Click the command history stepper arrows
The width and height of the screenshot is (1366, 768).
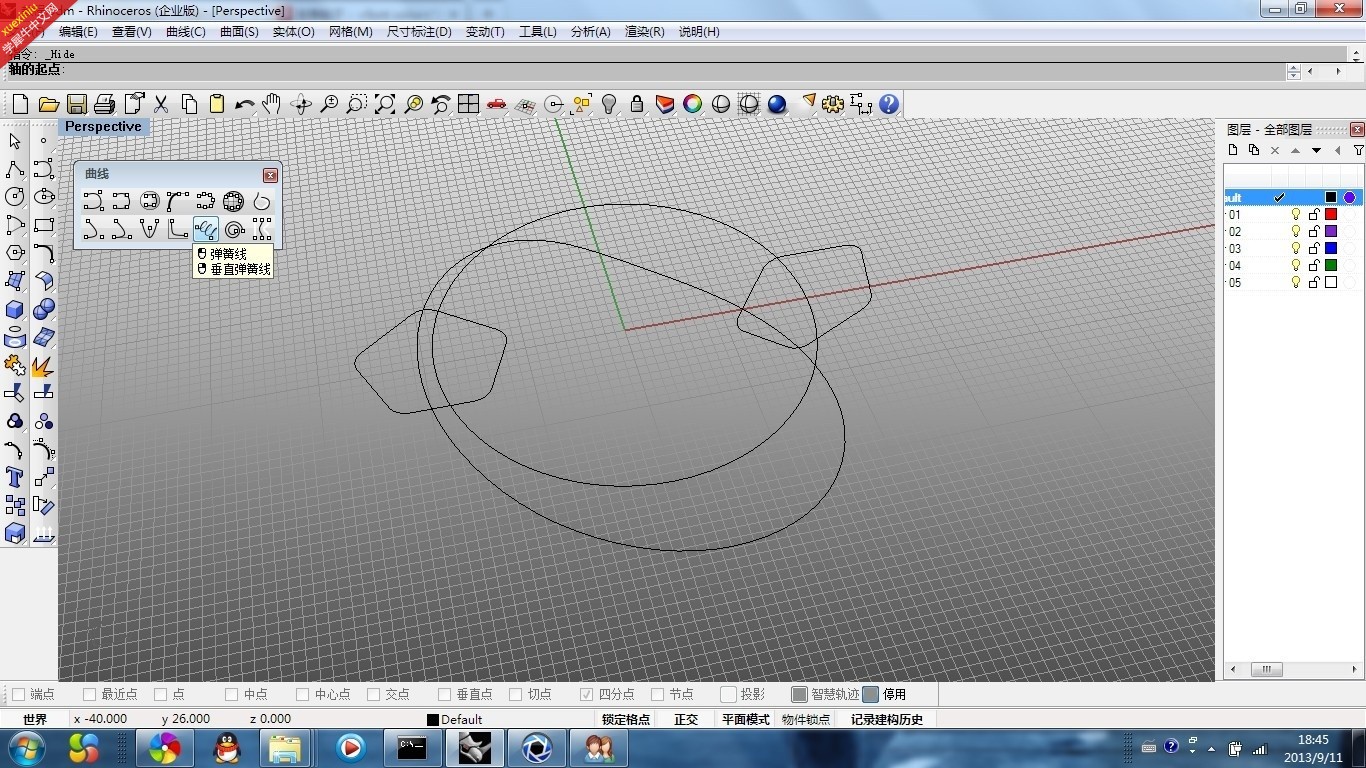click(x=1294, y=72)
